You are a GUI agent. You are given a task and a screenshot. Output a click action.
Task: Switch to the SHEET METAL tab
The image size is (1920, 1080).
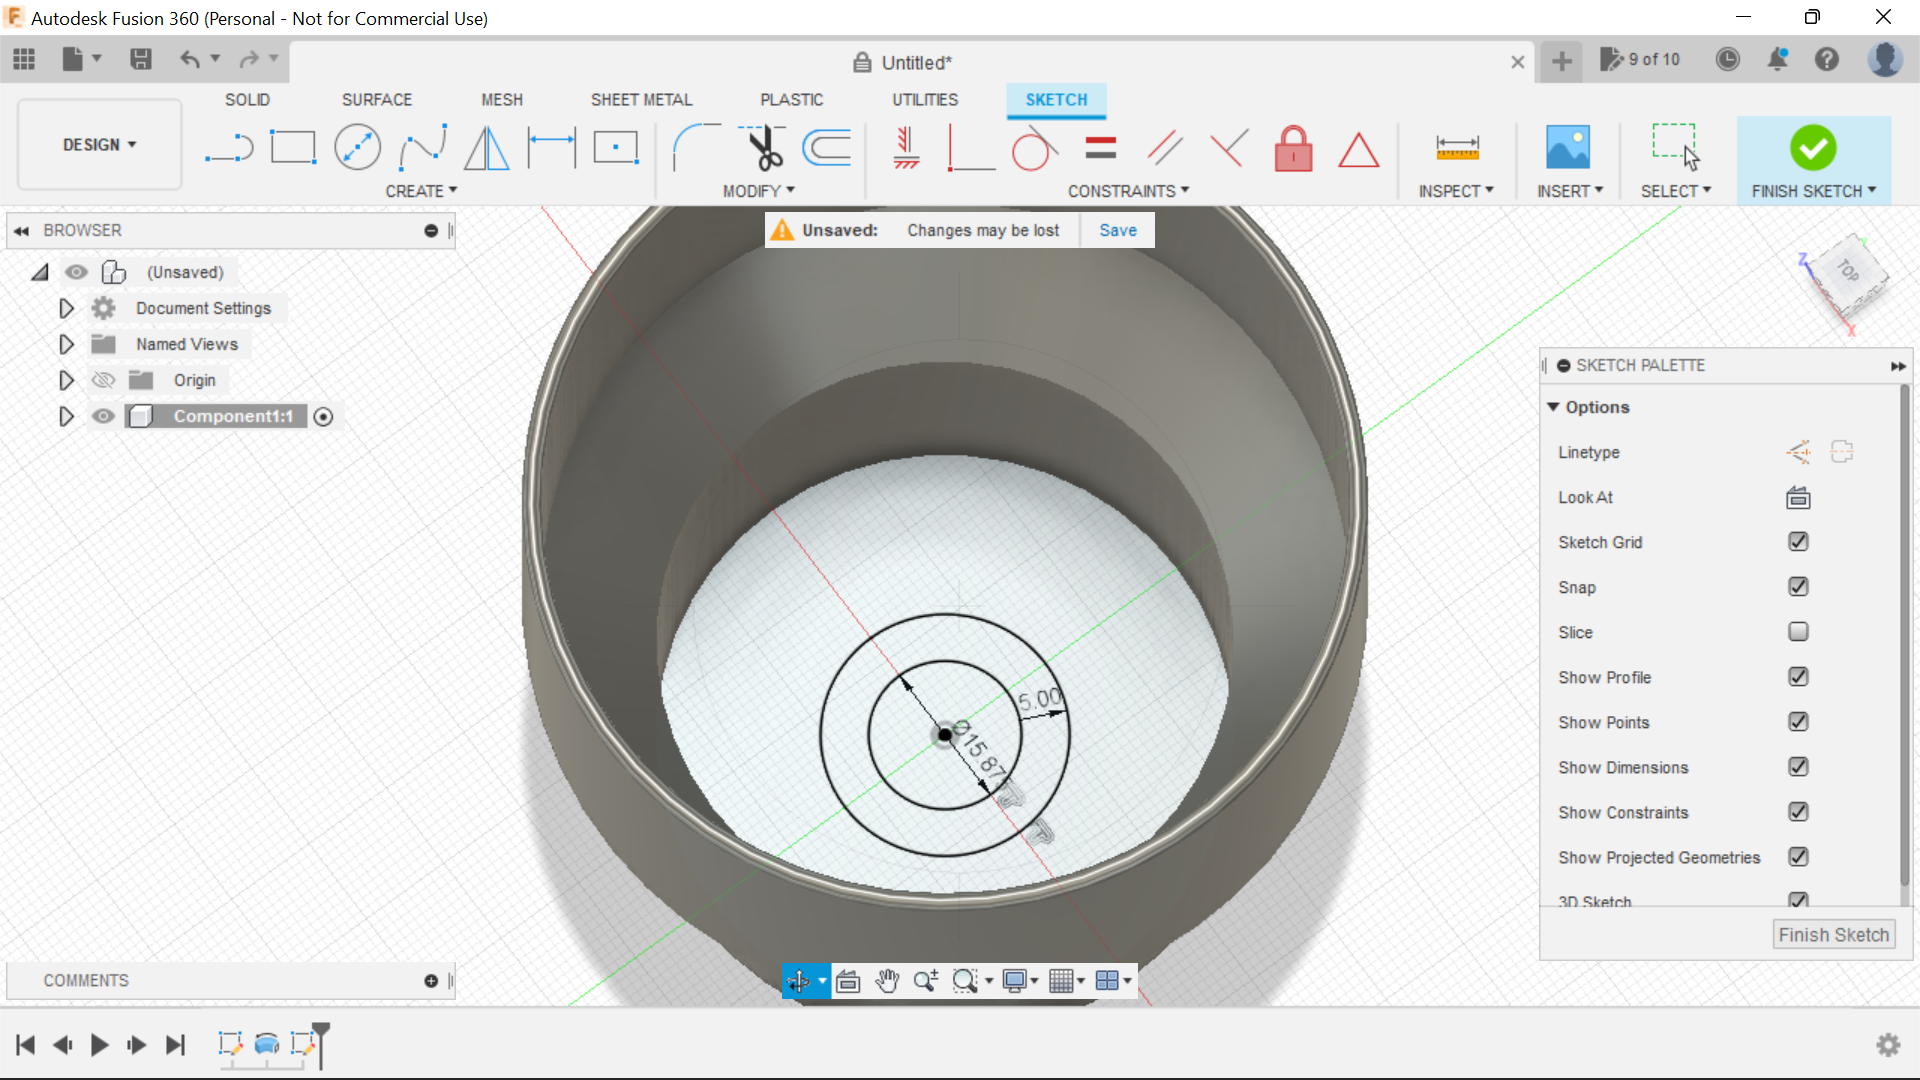(641, 99)
